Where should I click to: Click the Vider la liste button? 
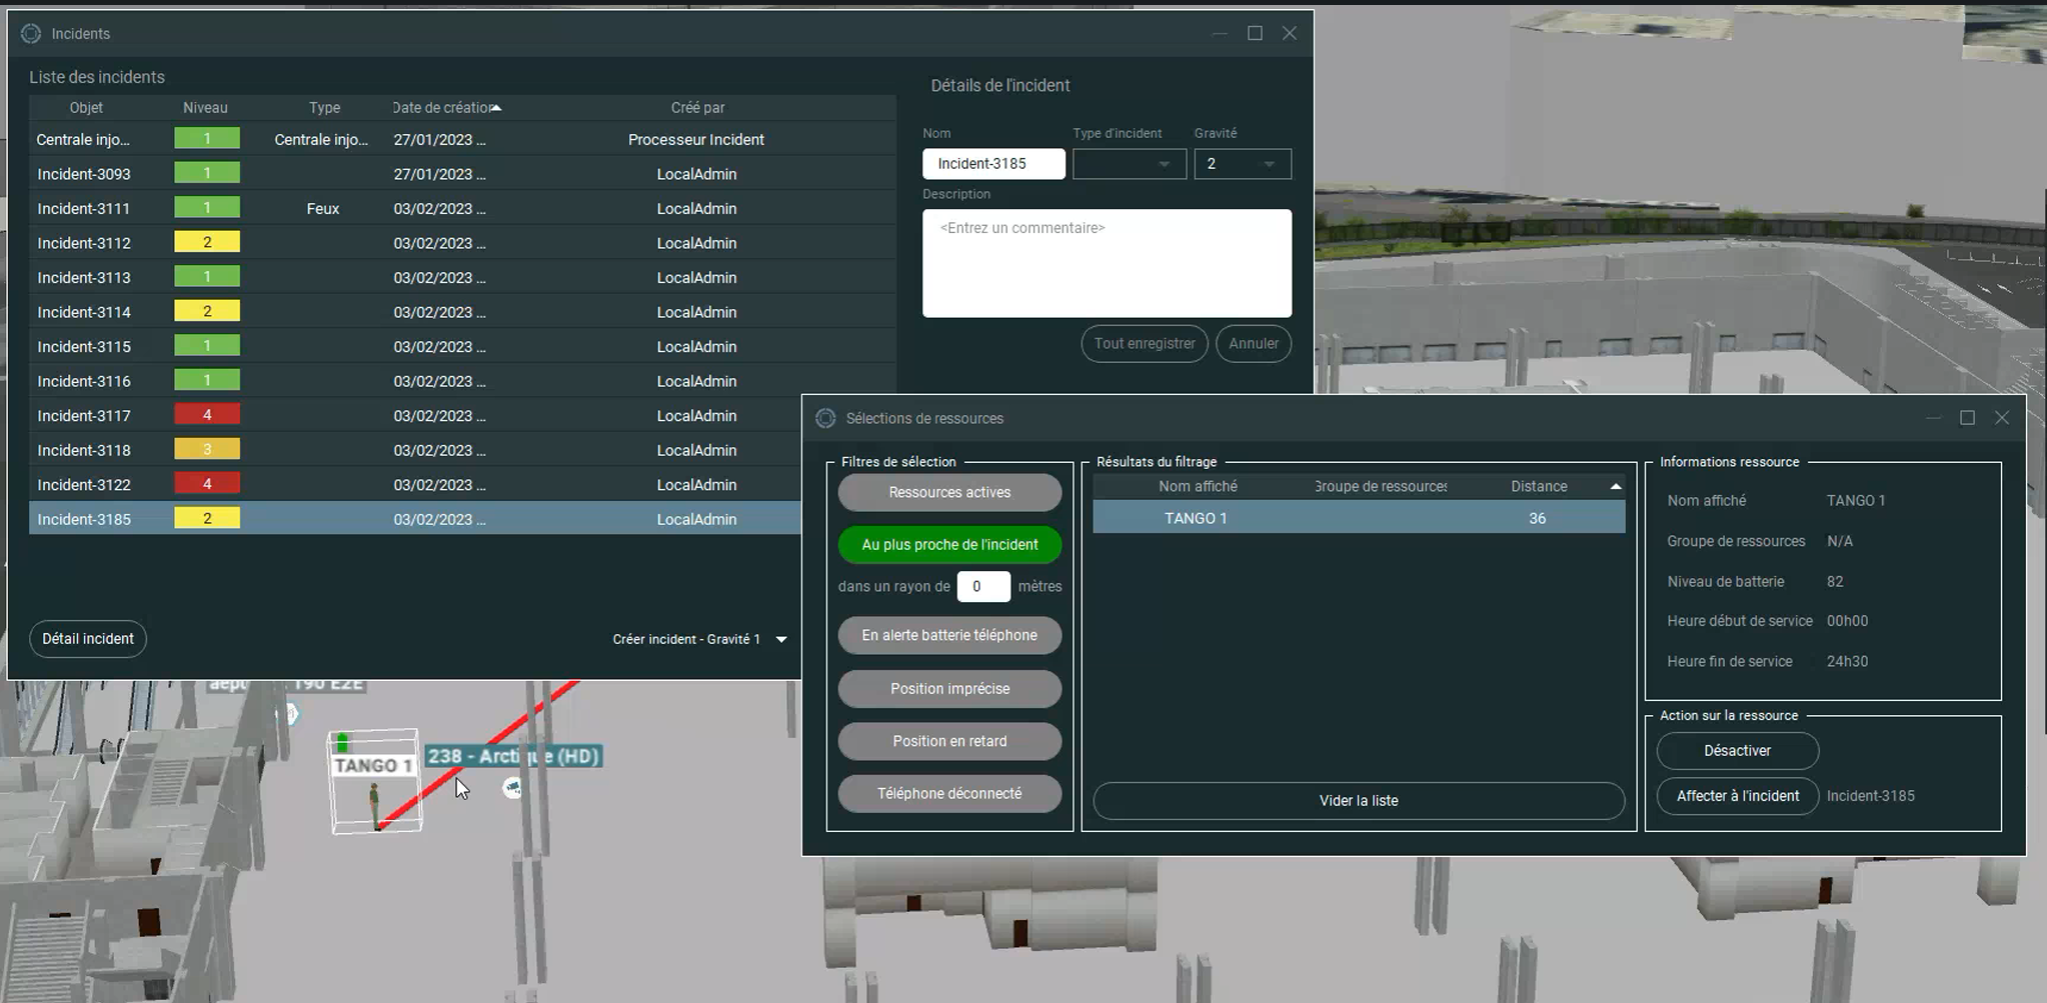click(x=1357, y=800)
